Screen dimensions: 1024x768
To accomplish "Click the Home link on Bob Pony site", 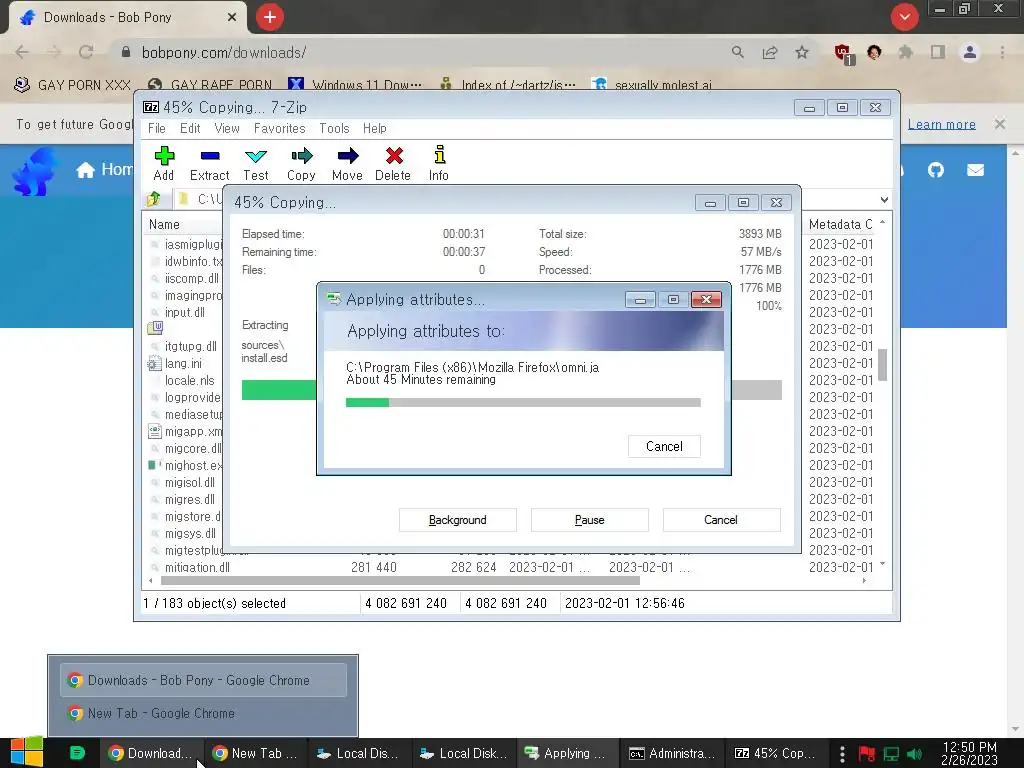I will (x=104, y=170).
